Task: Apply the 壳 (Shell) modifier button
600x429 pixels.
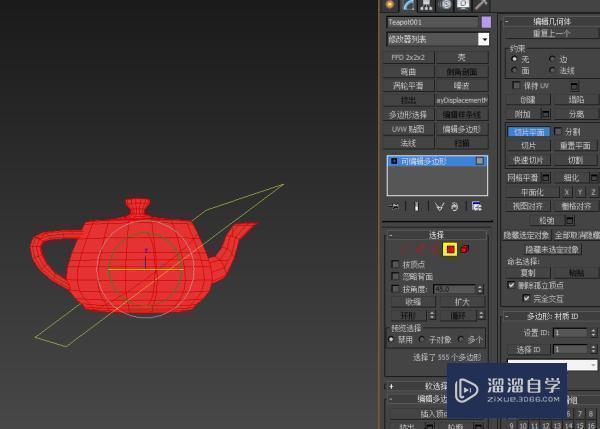Action: point(462,57)
